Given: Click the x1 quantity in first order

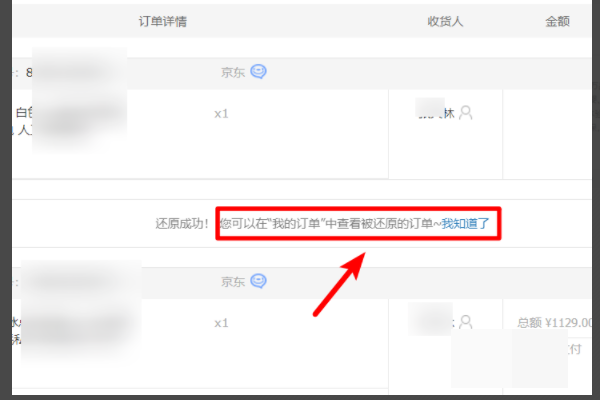Looking at the screenshot, I should (x=221, y=114).
